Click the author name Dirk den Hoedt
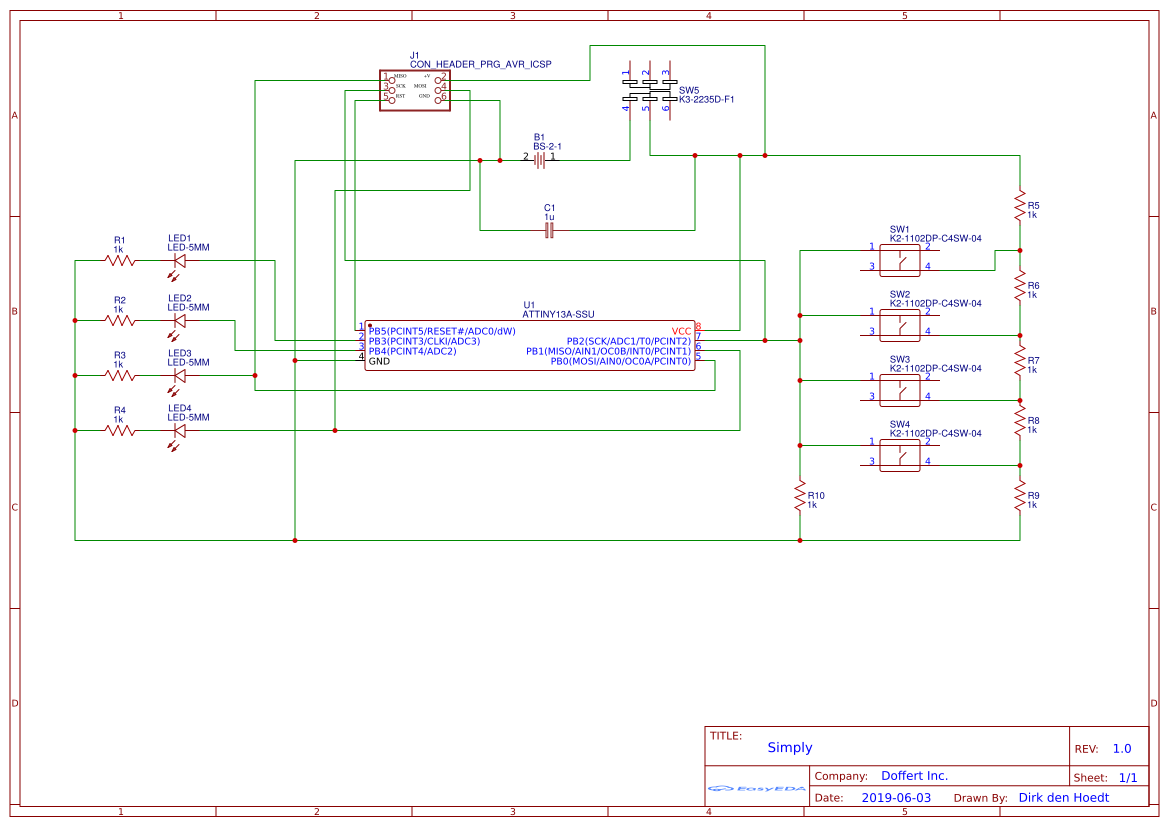 coord(1064,798)
